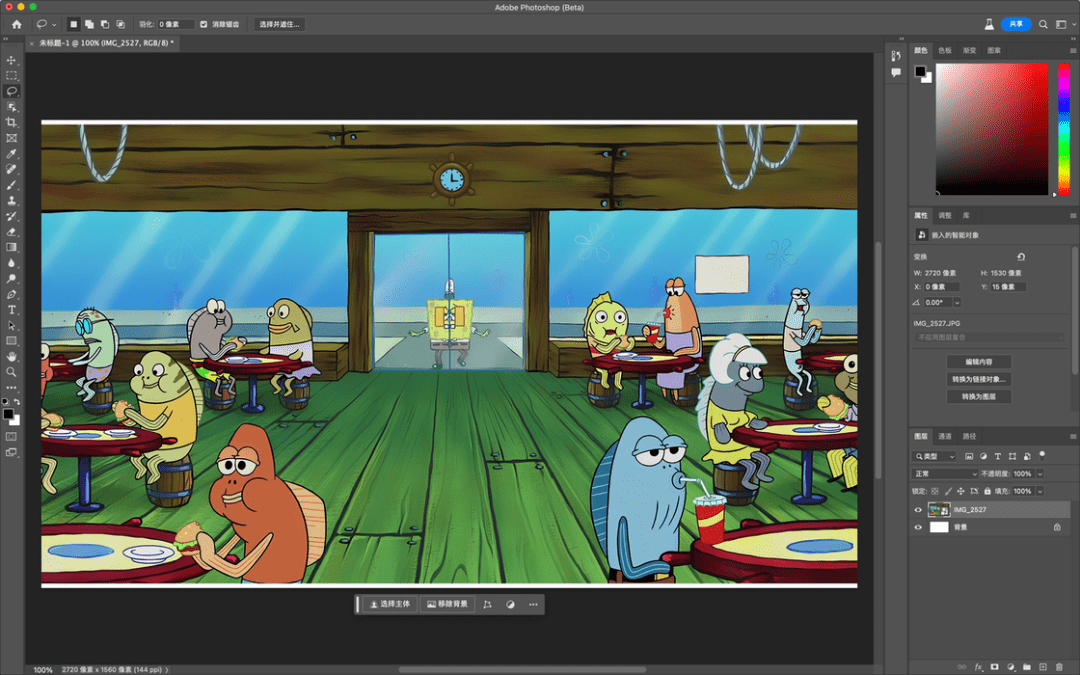Select the Gradient tool
The width and height of the screenshot is (1080, 675).
[x=12, y=247]
